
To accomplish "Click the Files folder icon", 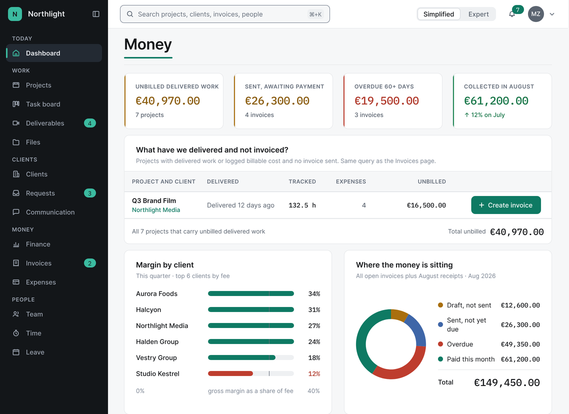I will pyautogui.click(x=16, y=142).
